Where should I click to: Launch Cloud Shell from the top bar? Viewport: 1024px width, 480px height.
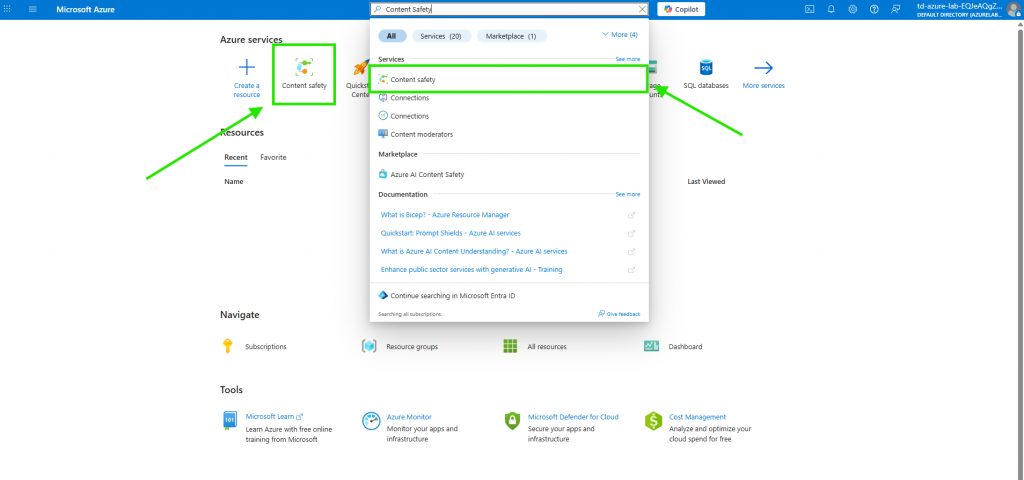[x=809, y=9]
